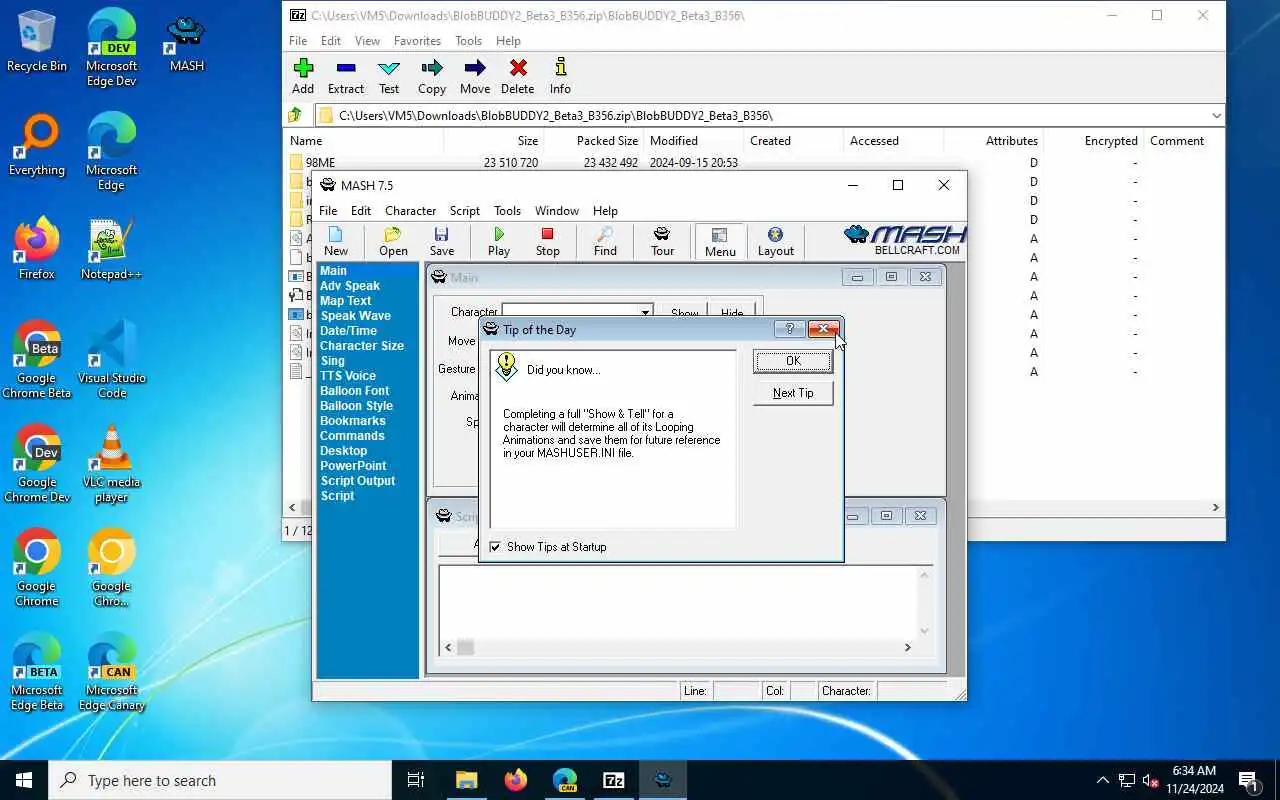
Task: Open the Find binoculars tool
Action: pos(605,241)
